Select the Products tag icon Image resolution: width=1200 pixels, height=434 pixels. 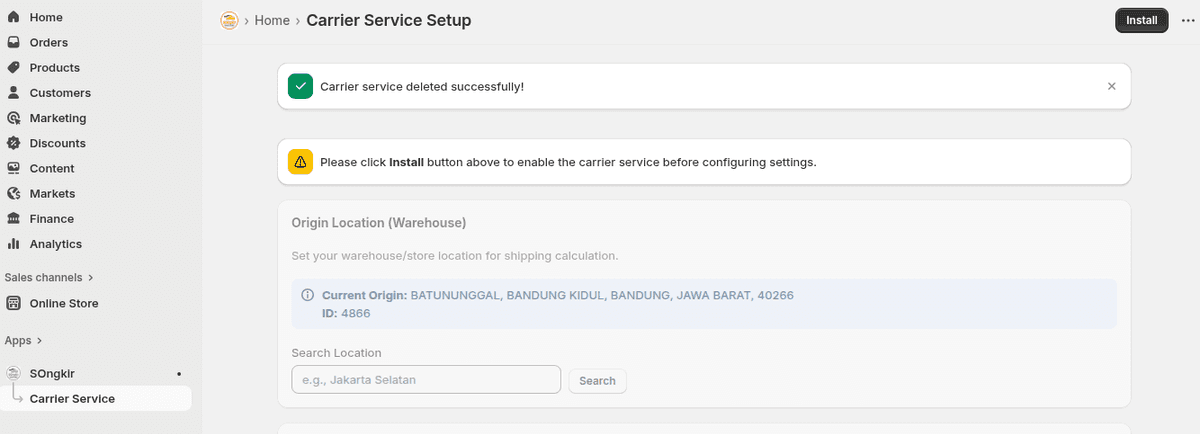(x=13, y=67)
